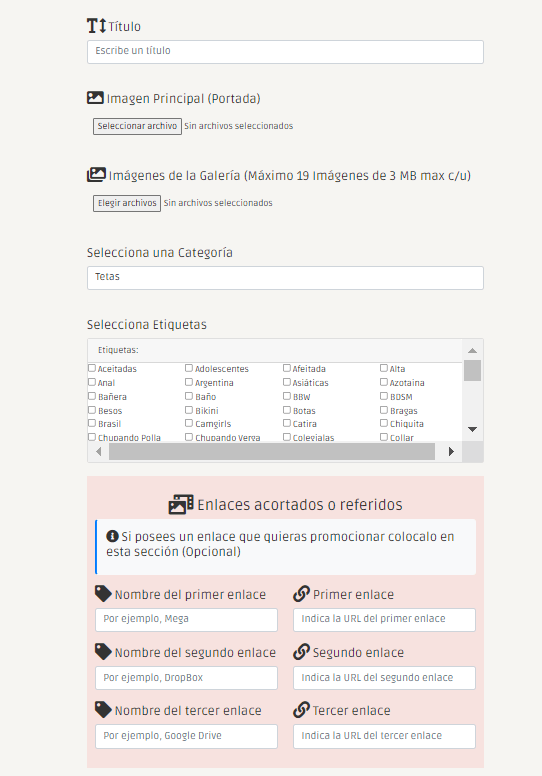Click the Escribe un título text field
The width and height of the screenshot is (542, 776).
coord(285,51)
